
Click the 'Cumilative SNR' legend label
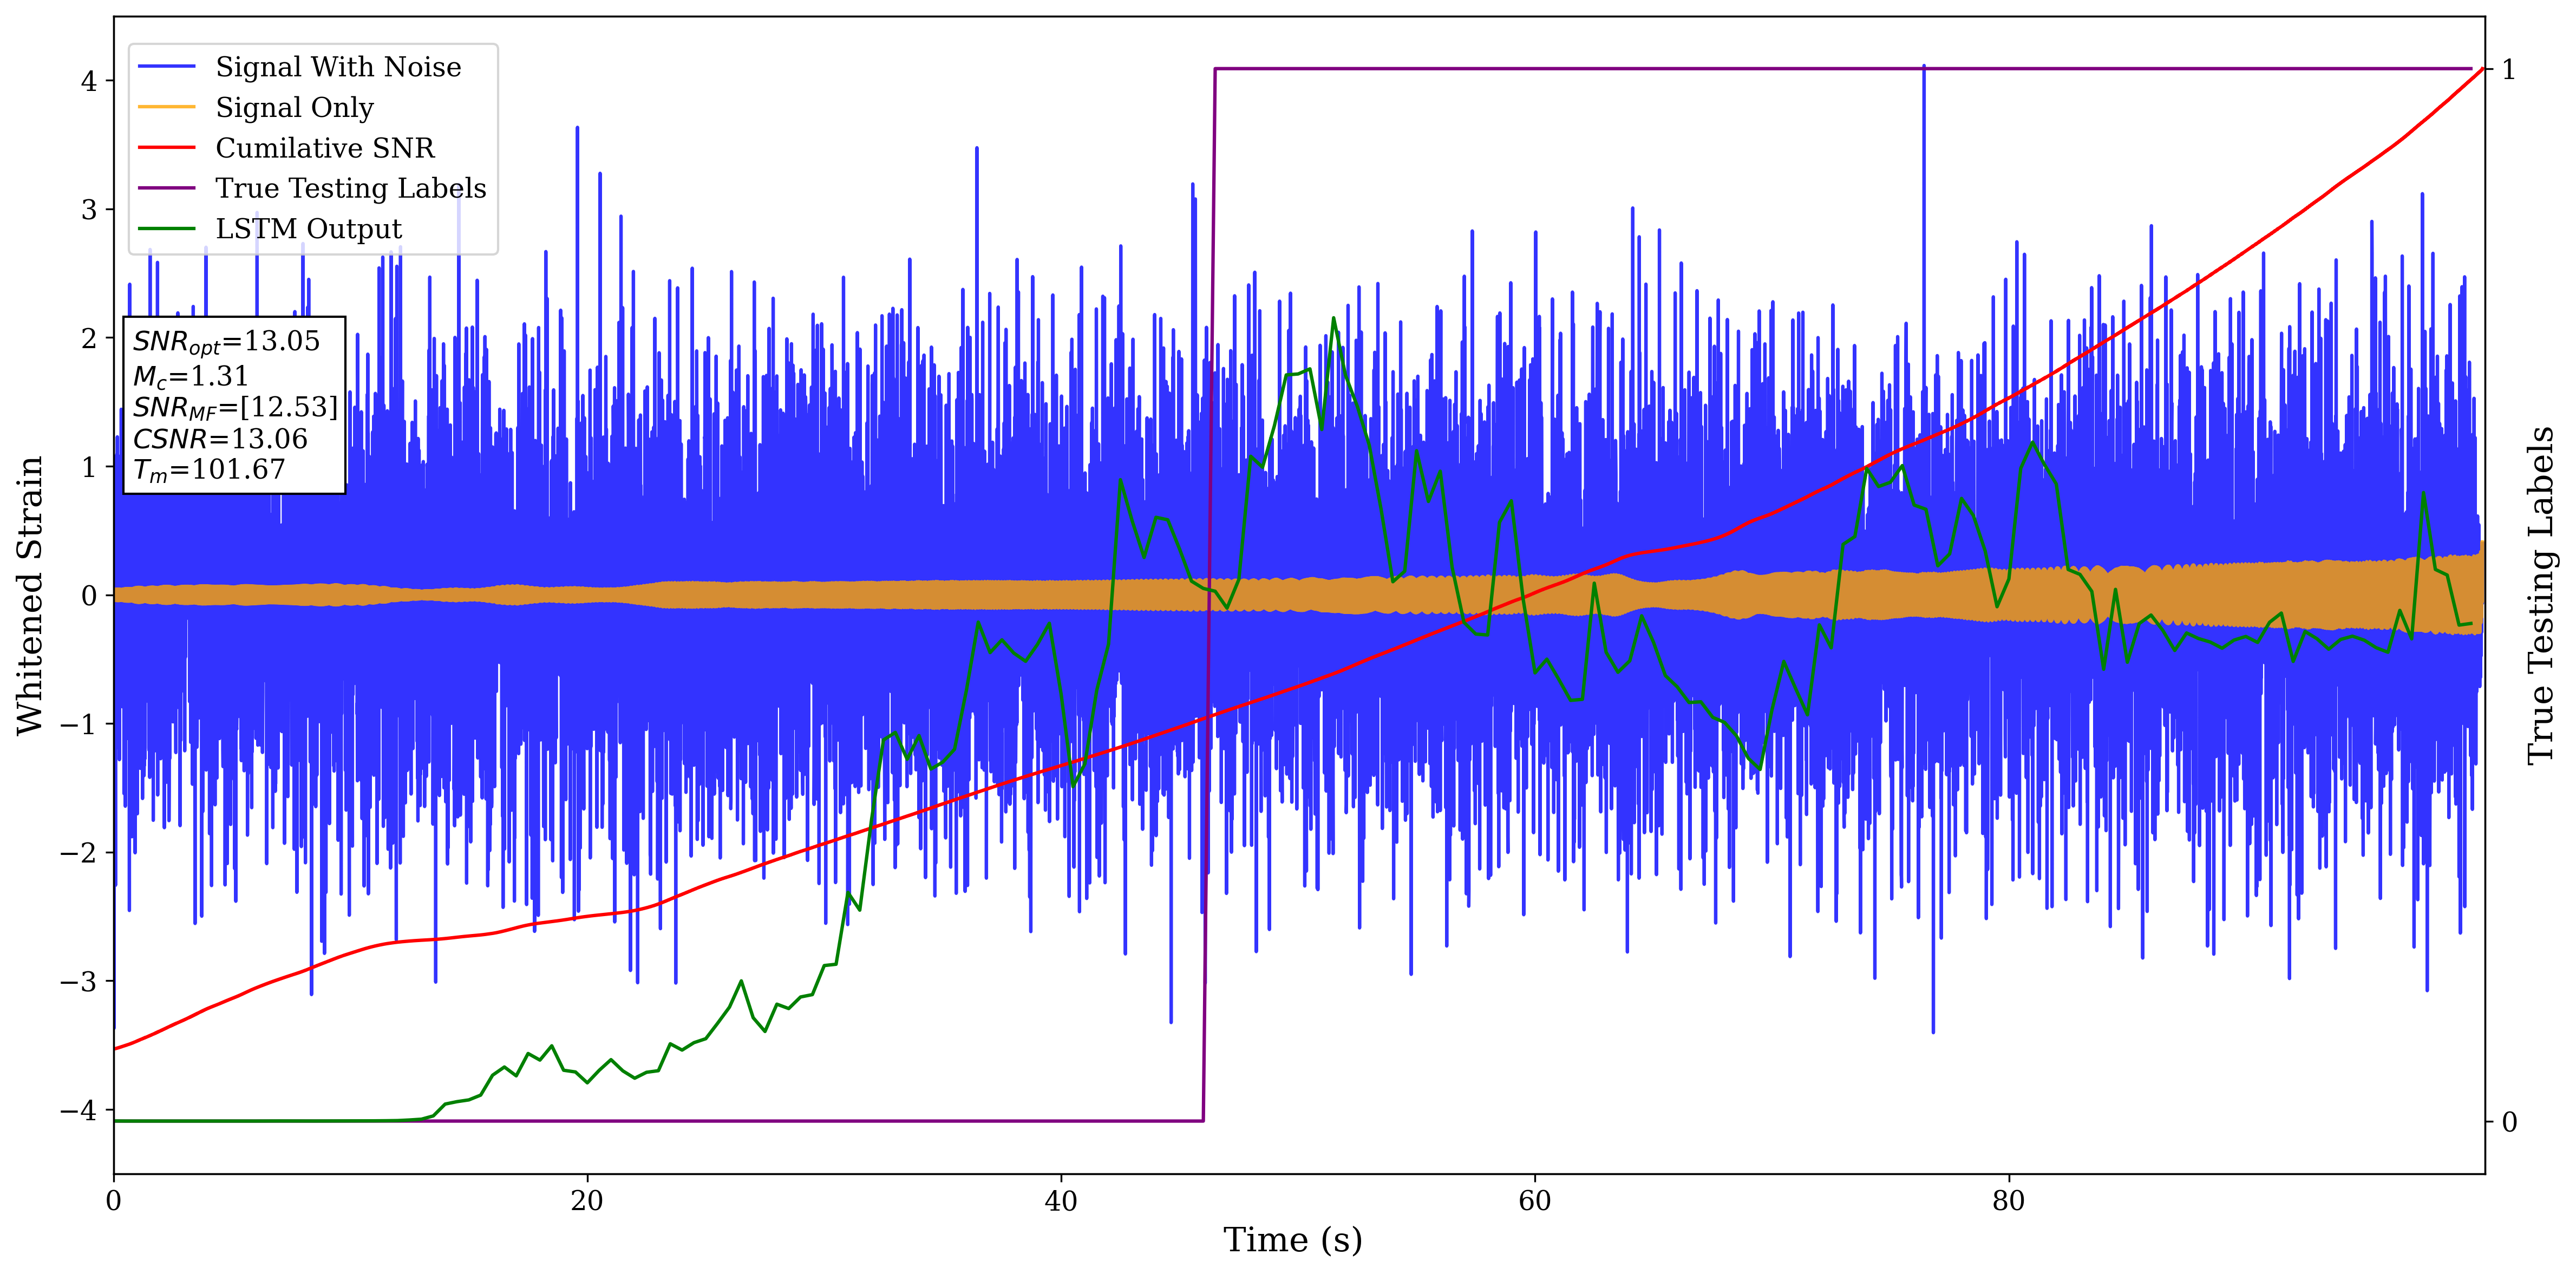325,148
